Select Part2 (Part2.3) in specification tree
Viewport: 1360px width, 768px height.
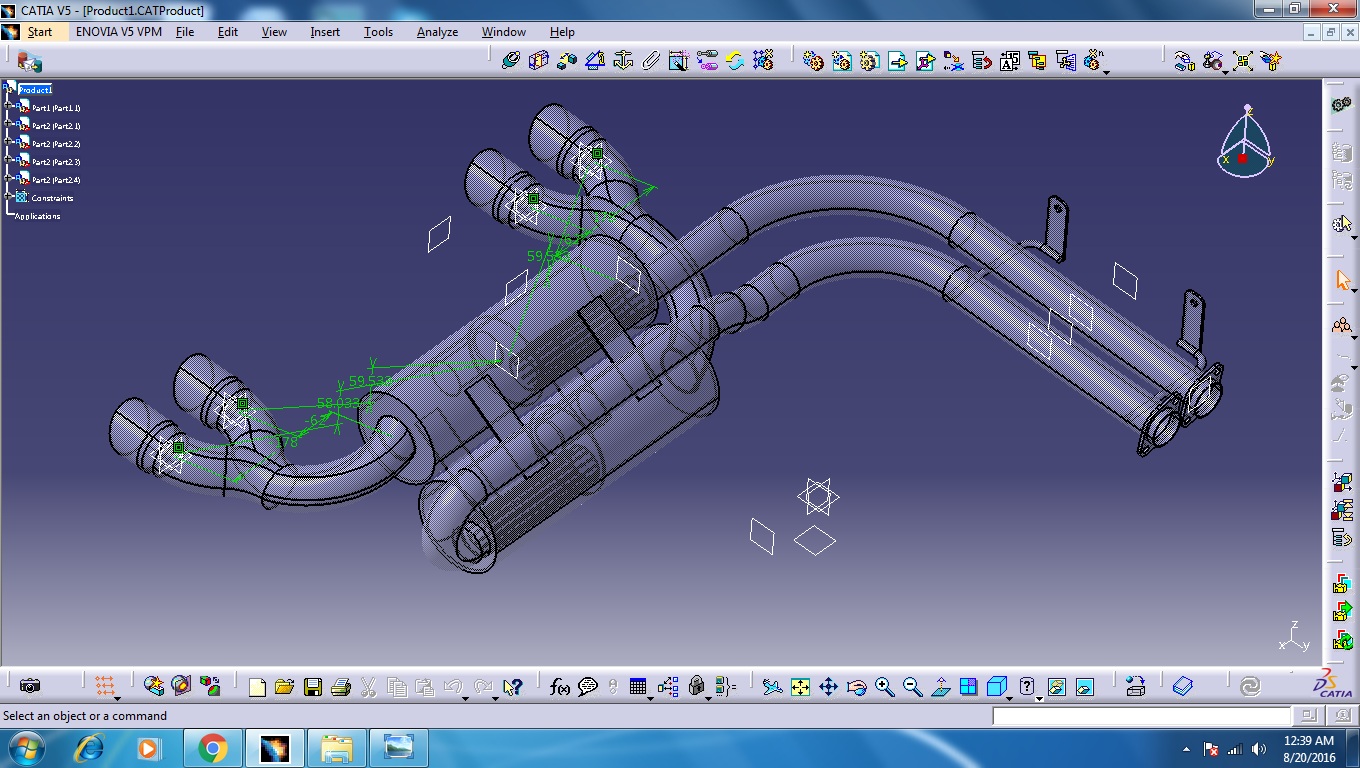(x=56, y=162)
